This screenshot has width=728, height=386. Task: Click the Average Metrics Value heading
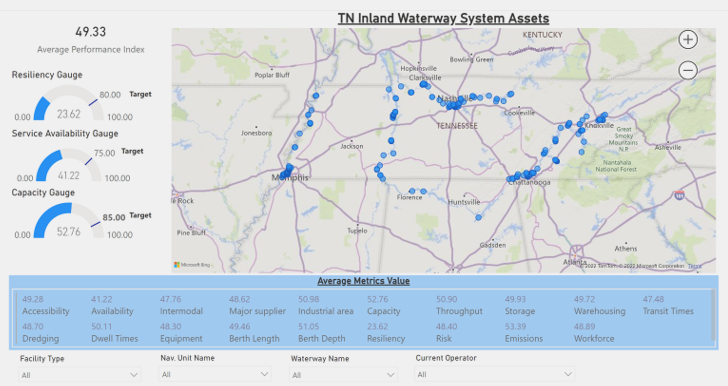[364, 281]
